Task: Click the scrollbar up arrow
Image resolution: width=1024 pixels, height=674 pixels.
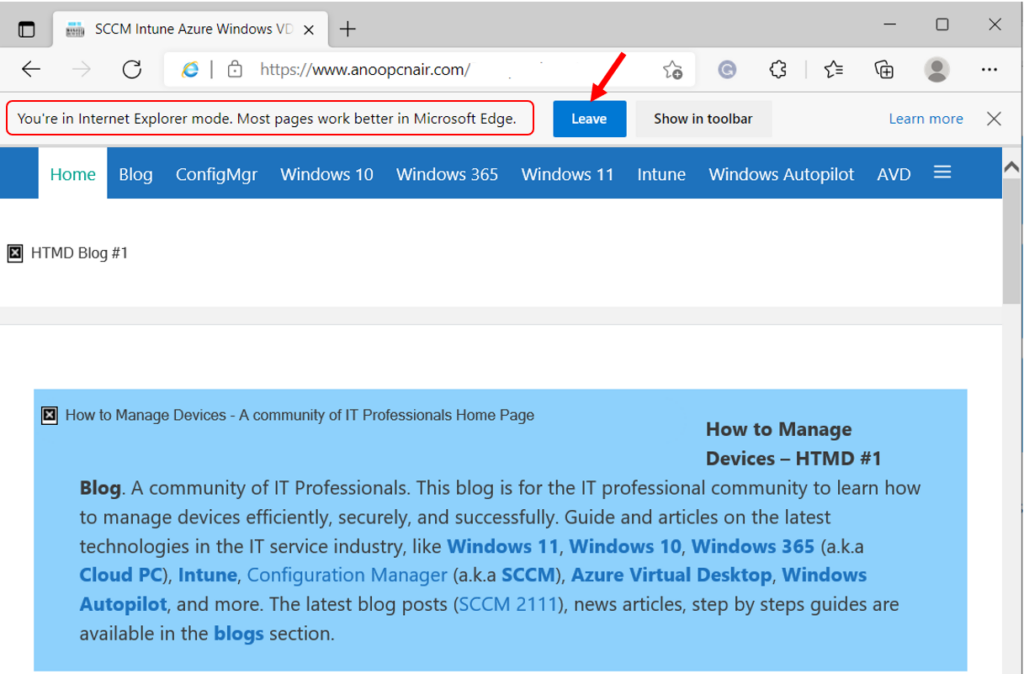Action: tap(1012, 167)
